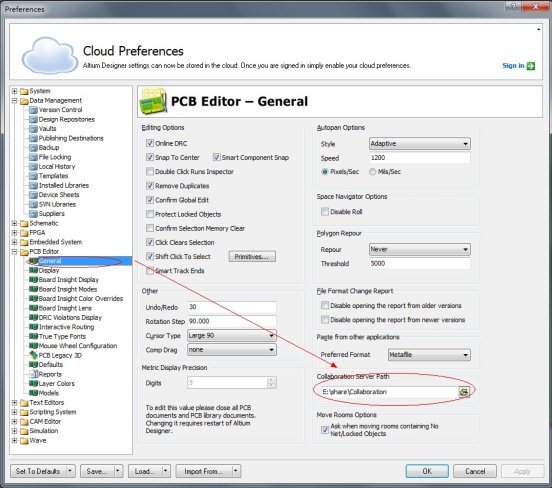The width and height of the screenshot is (552, 488).
Task: Click the PCB Display page icon
Action: (33, 270)
